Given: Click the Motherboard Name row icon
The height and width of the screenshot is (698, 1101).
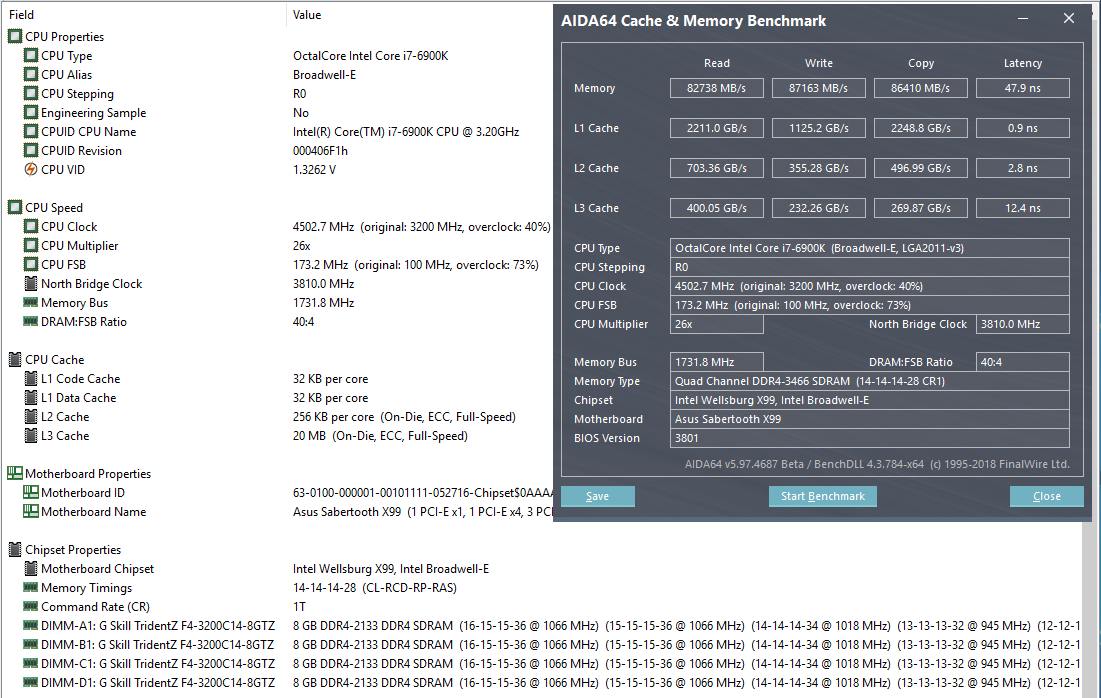Looking at the screenshot, I should (x=31, y=511).
